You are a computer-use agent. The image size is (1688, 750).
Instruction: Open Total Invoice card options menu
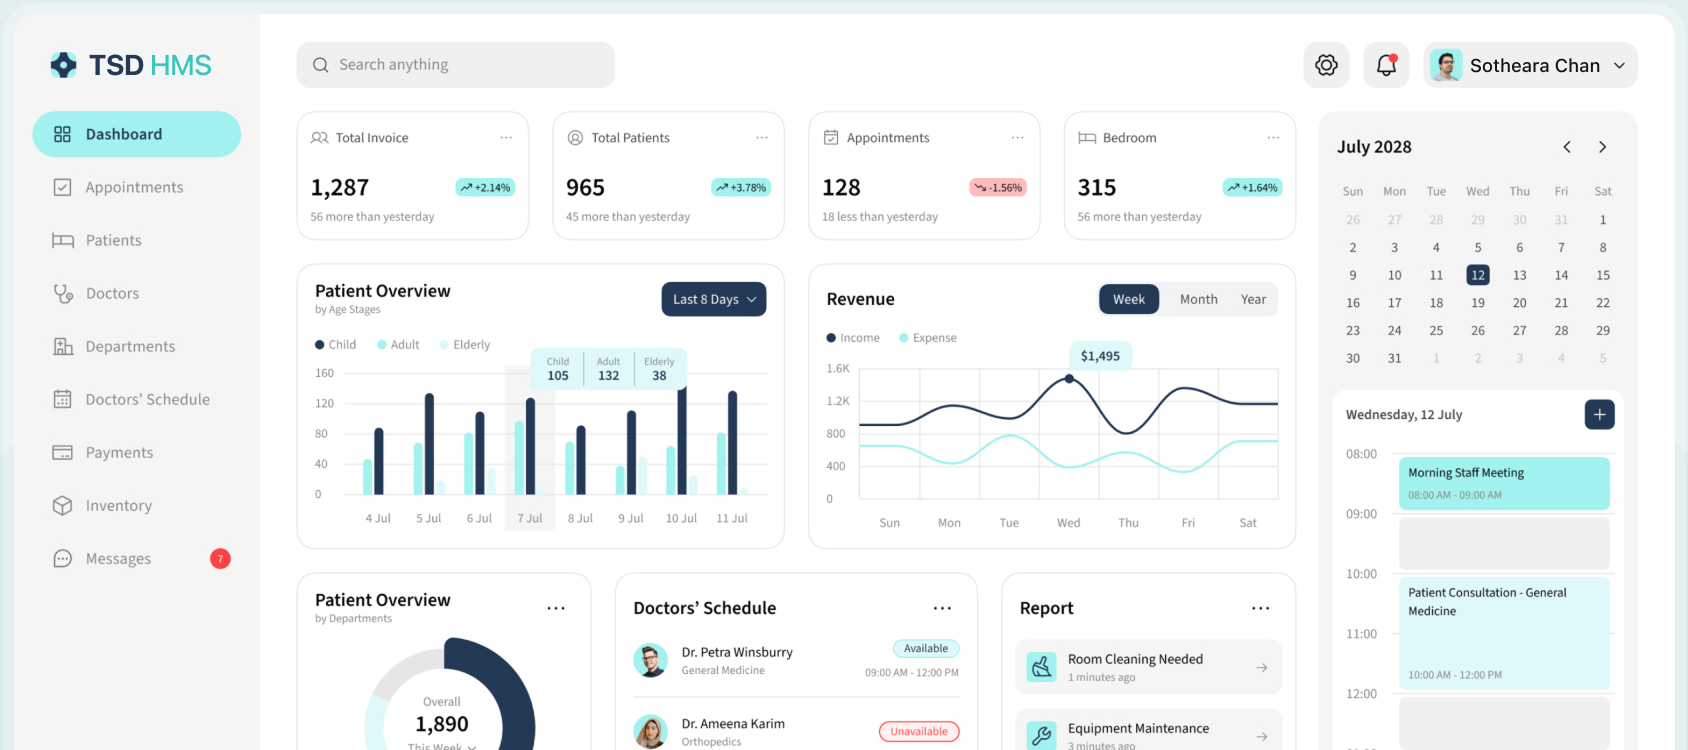[506, 138]
